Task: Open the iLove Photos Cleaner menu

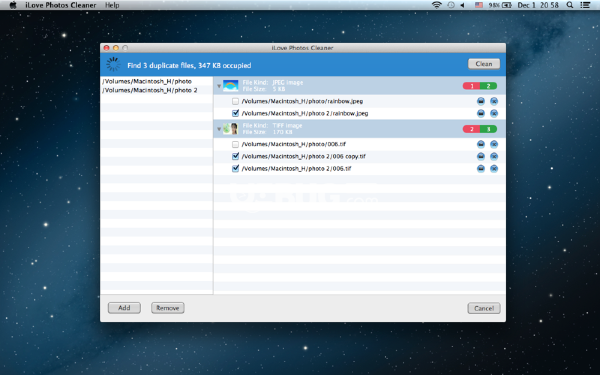Action: (x=61, y=5)
